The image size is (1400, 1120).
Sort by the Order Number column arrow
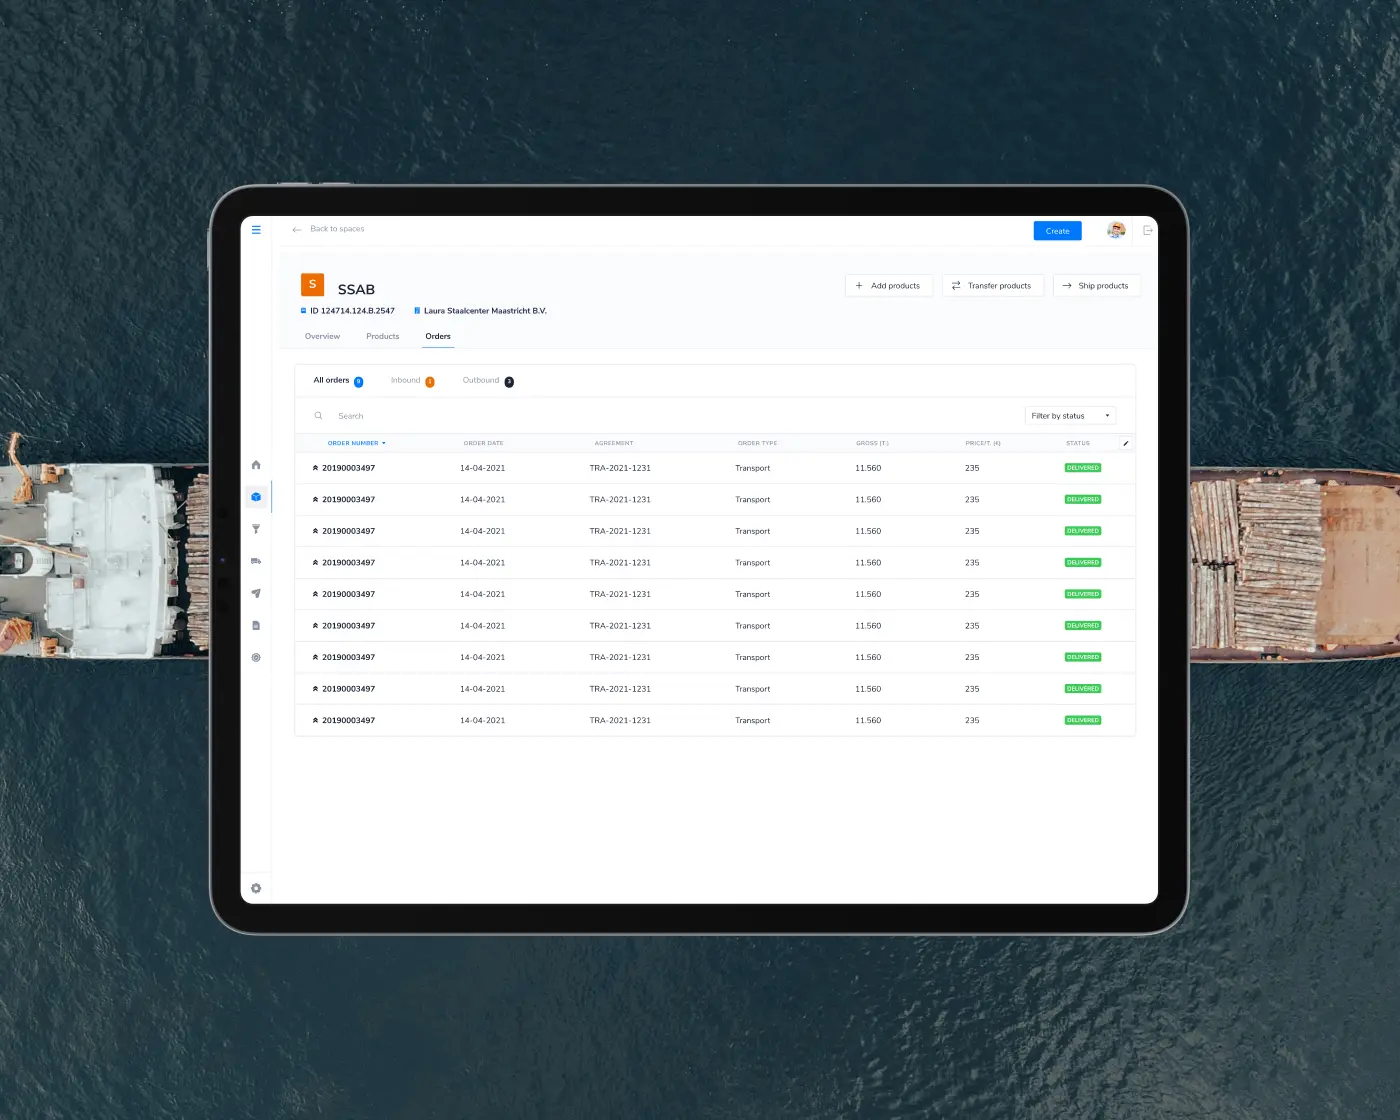pos(384,443)
